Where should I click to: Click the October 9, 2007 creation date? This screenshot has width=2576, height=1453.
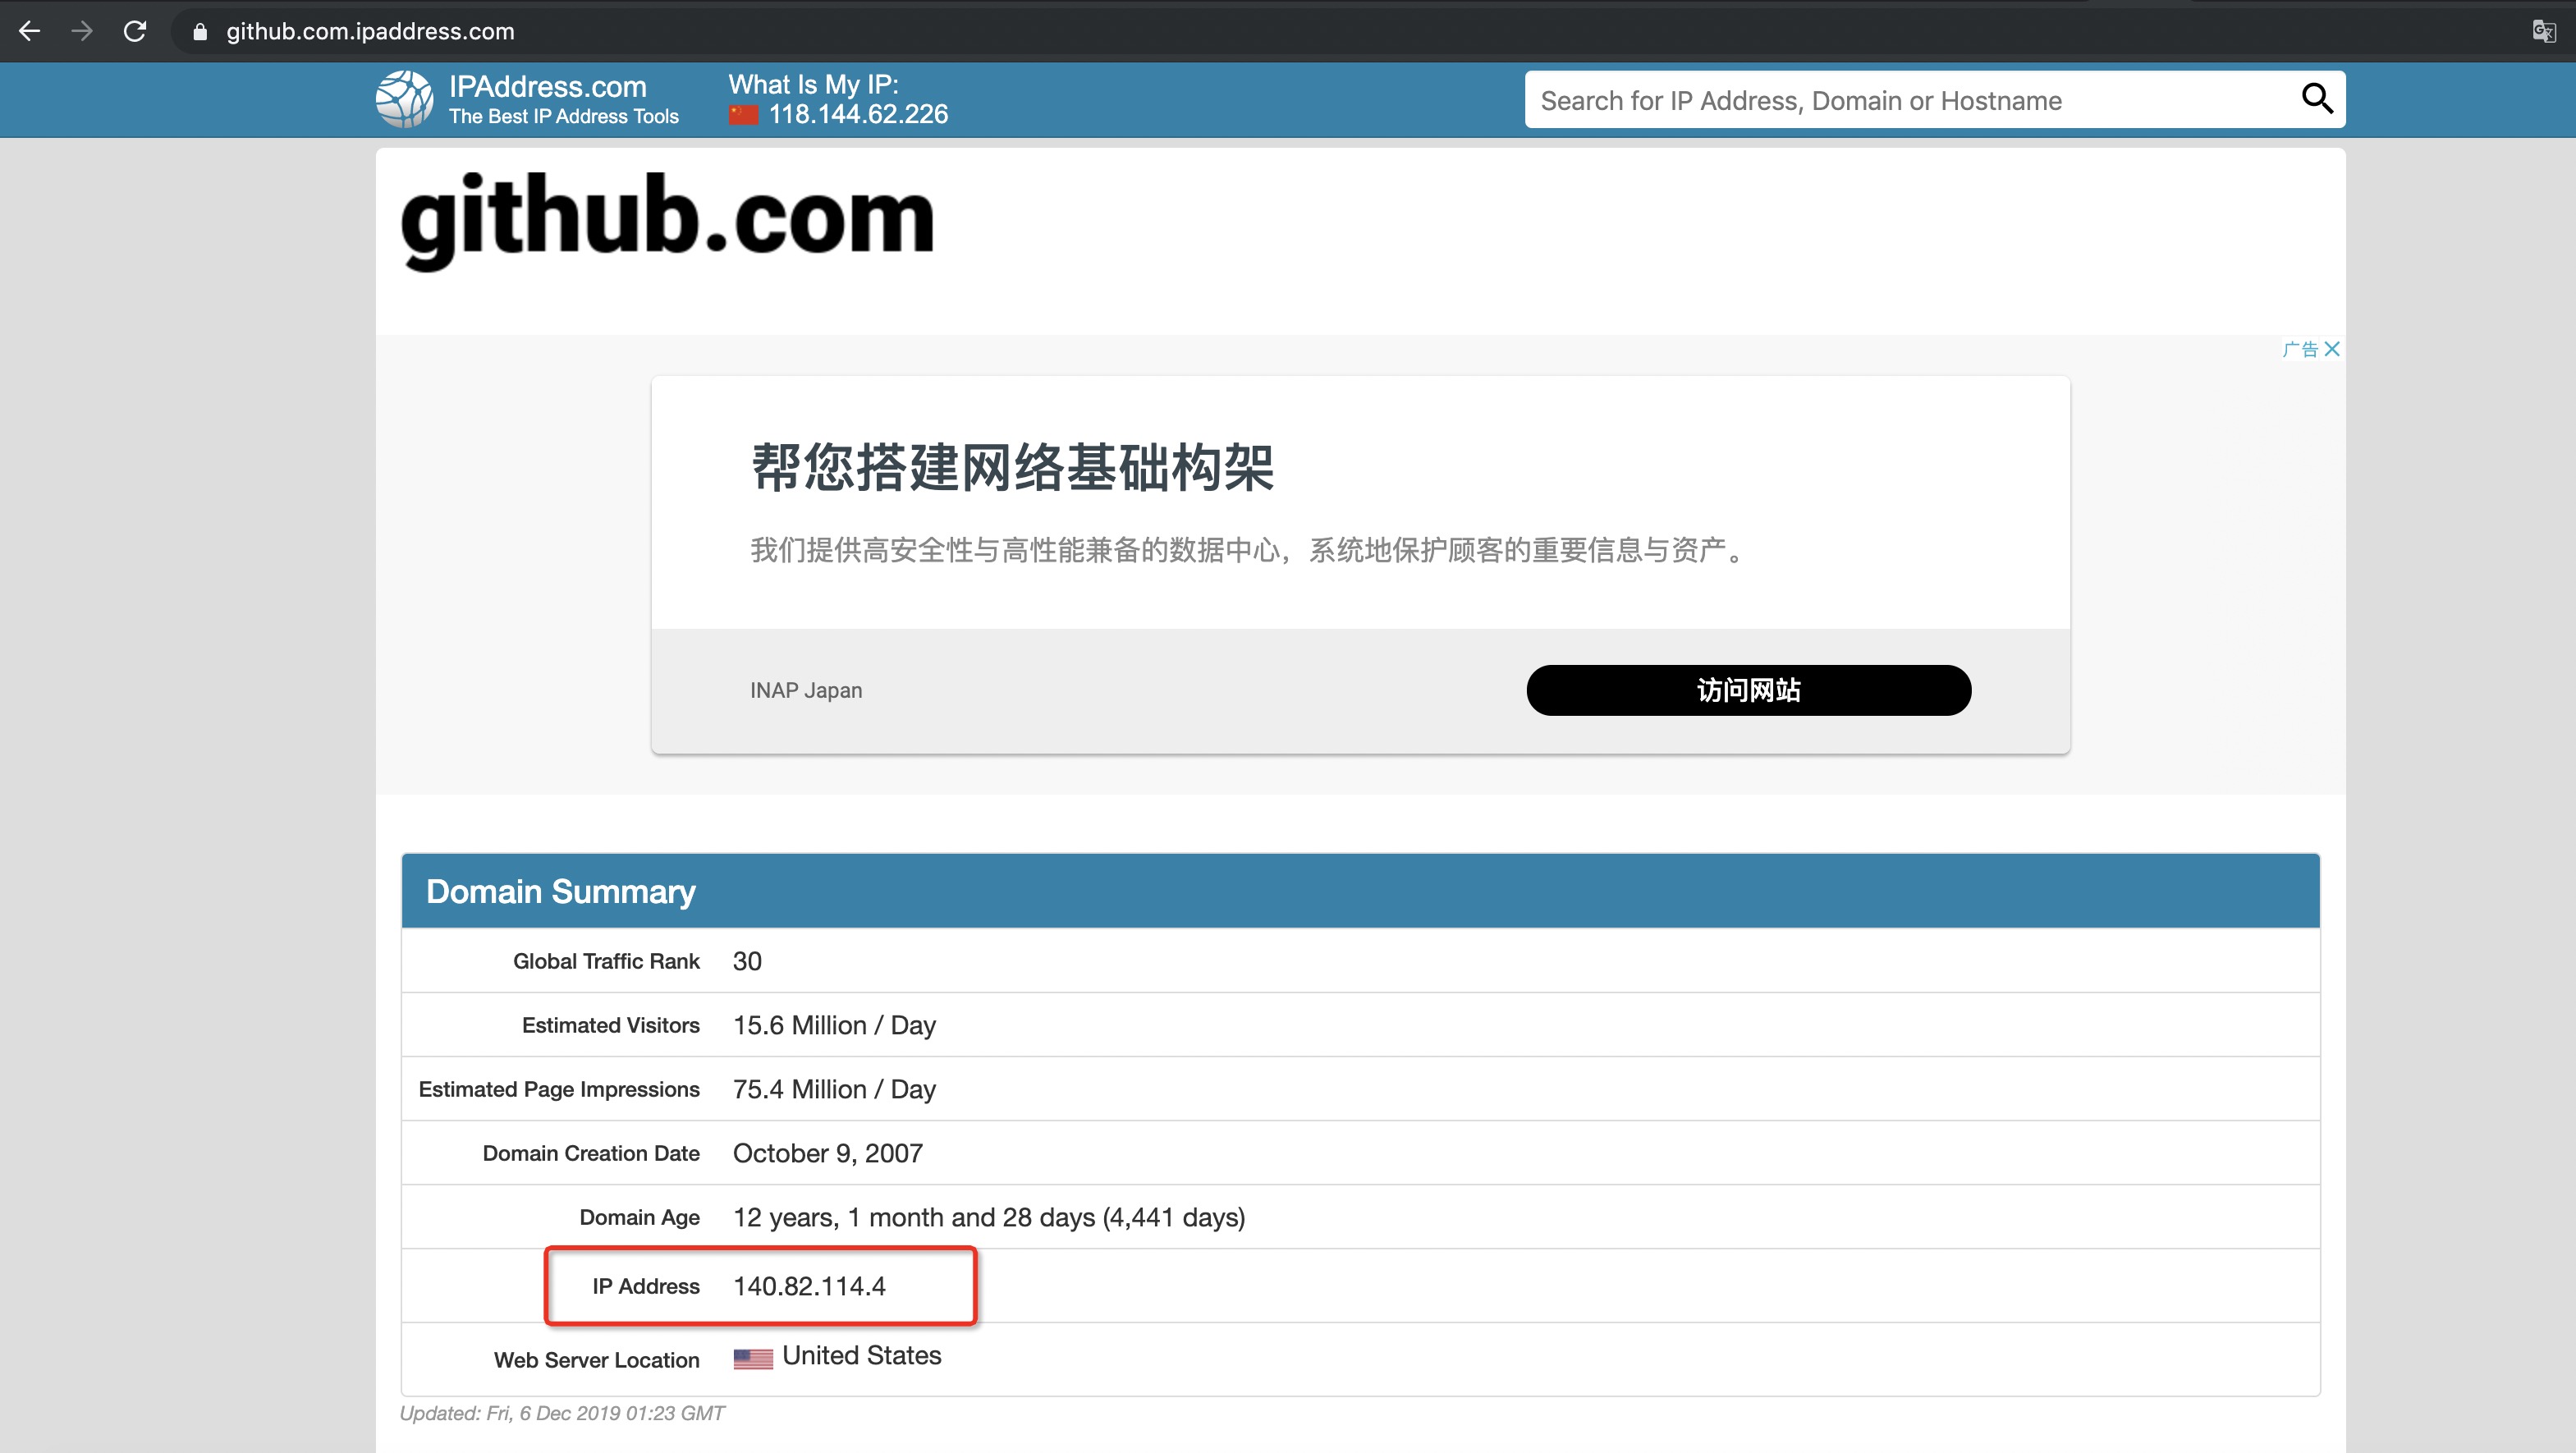click(x=828, y=1153)
